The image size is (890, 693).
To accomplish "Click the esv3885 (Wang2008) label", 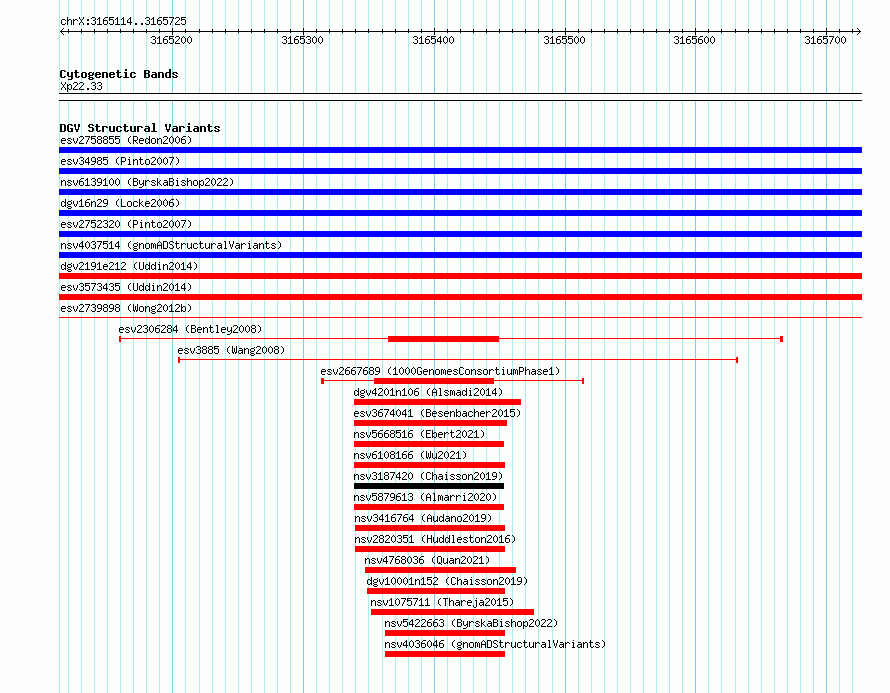I will pyautogui.click(x=231, y=350).
